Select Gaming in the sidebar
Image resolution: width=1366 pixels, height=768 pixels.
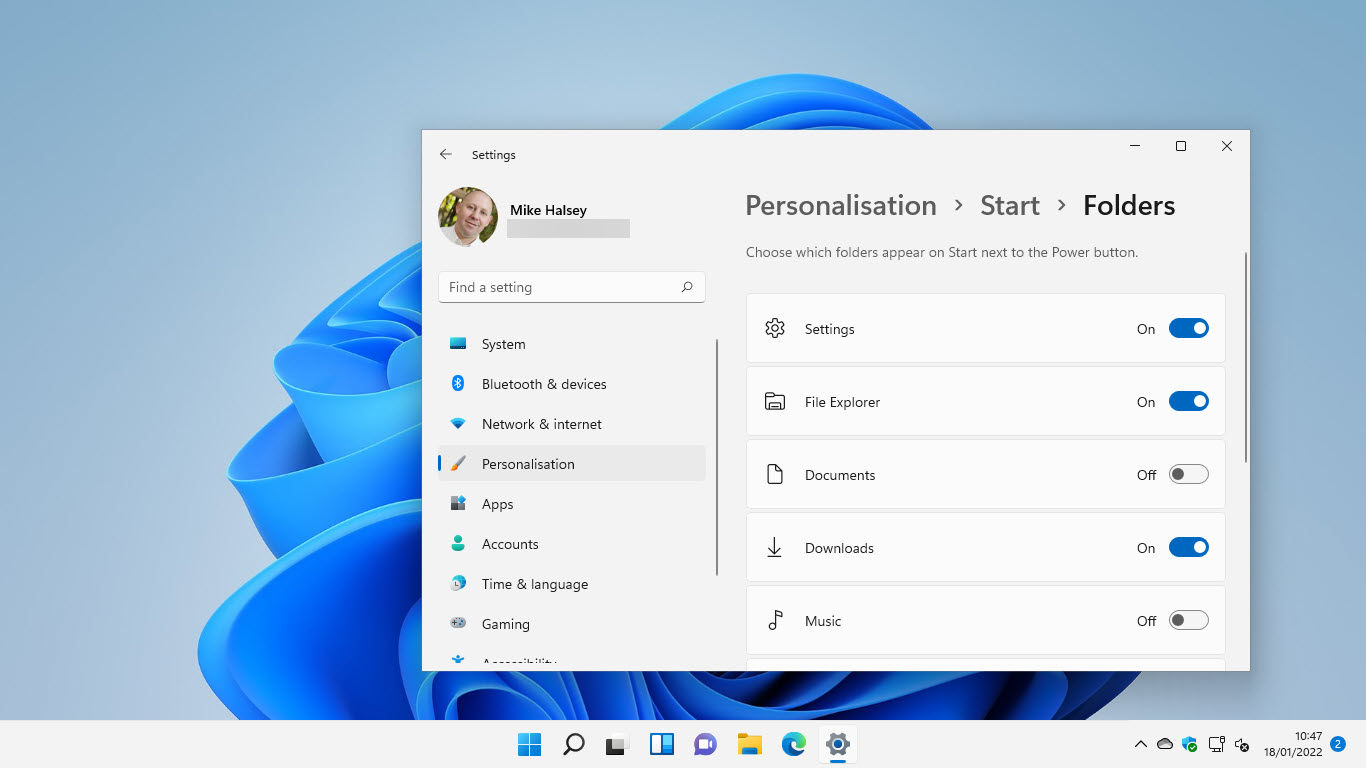point(572,624)
